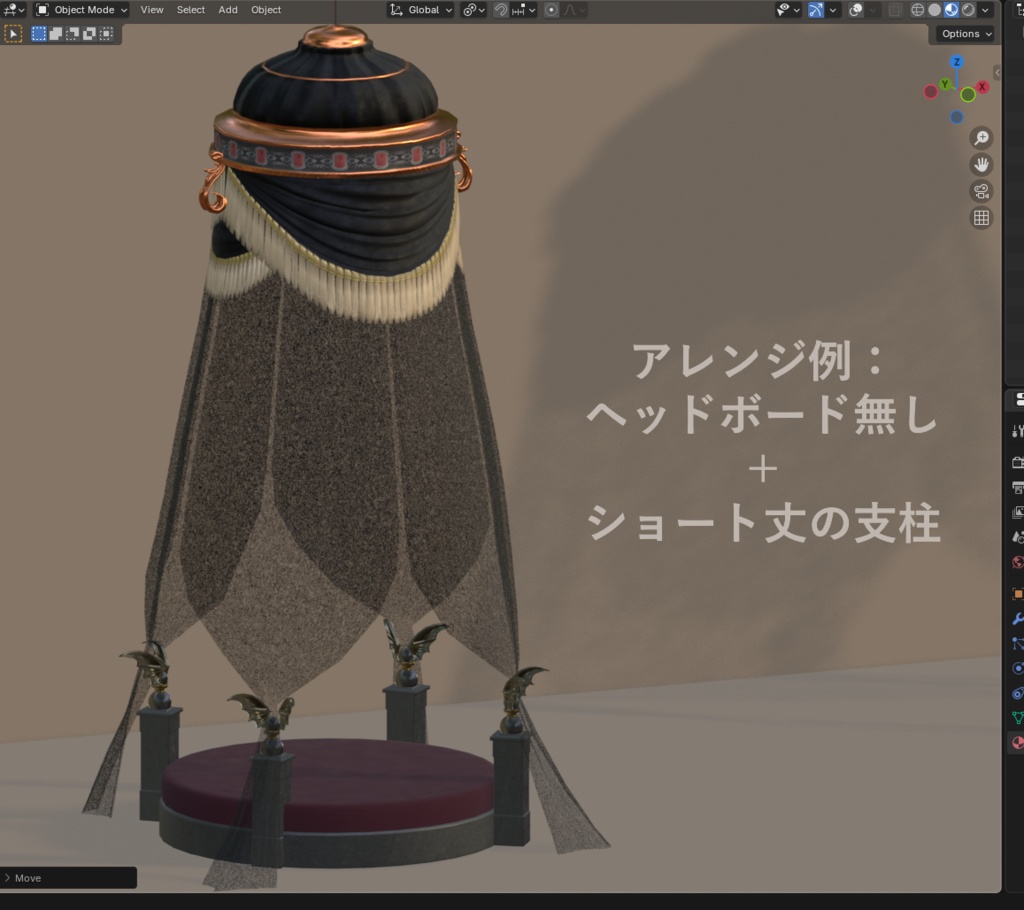1024x910 pixels.
Task: Click the Pan view hand icon
Action: pyautogui.click(x=981, y=165)
